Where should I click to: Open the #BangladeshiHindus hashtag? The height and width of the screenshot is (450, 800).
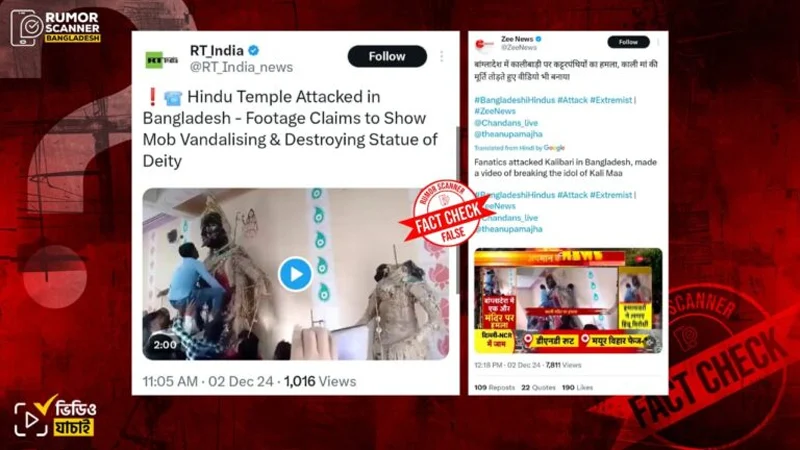[514, 100]
